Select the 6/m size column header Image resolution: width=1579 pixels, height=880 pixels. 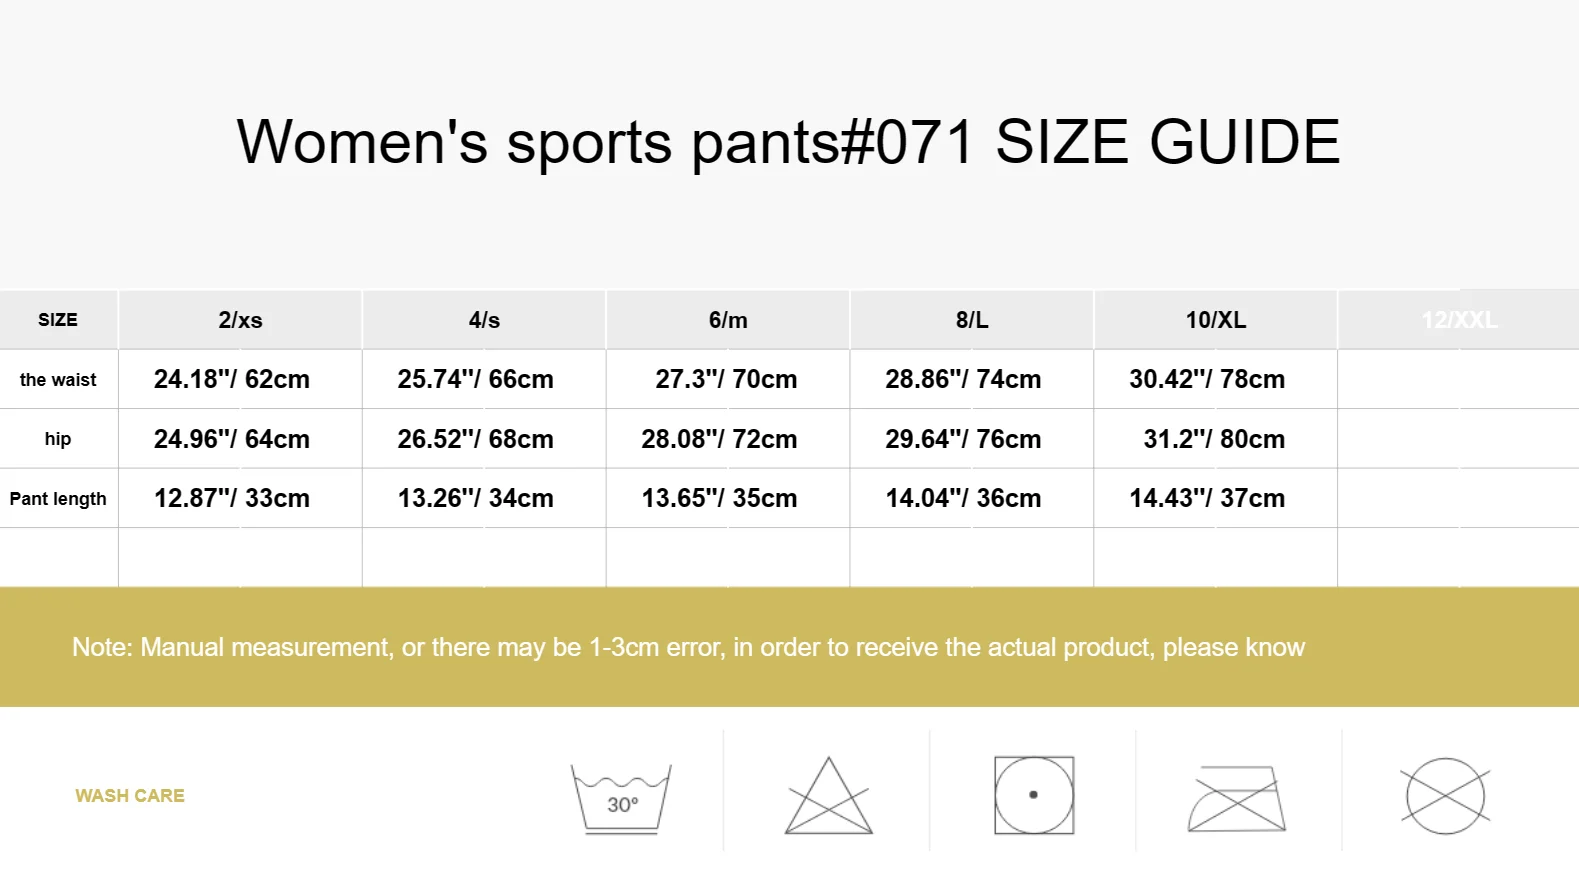(x=728, y=320)
